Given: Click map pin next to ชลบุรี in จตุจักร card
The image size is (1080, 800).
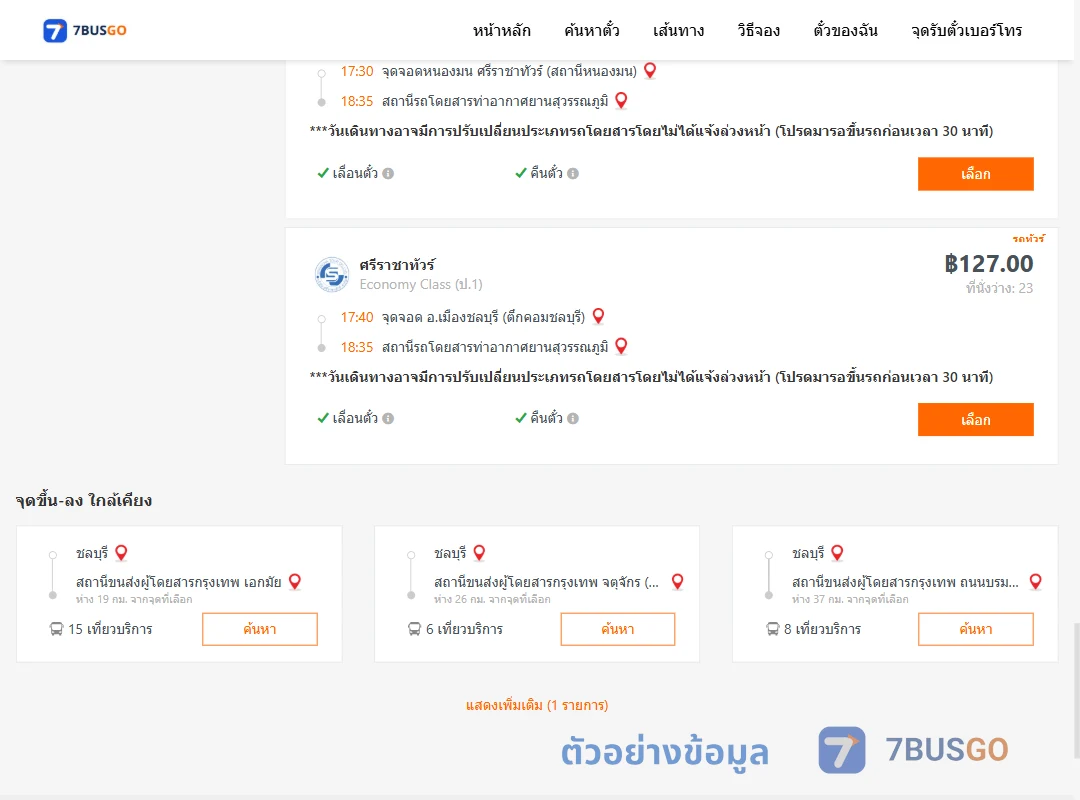Looking at the screenshot, I should point(479,553).
